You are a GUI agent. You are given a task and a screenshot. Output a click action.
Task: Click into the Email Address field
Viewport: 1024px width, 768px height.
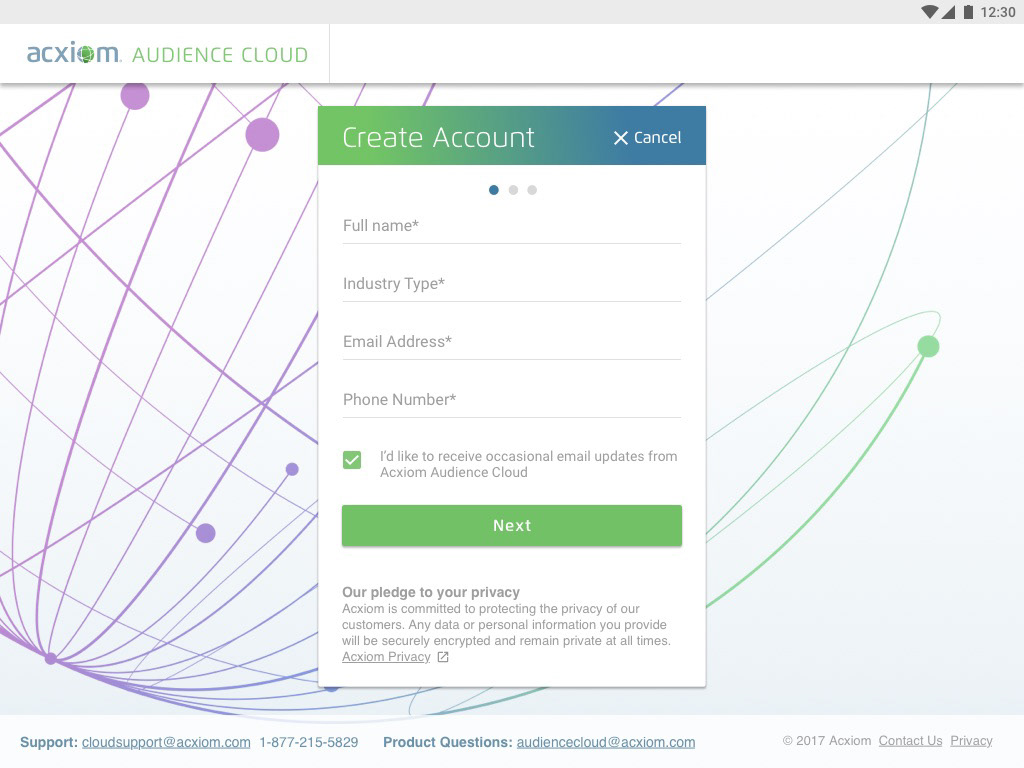(x=511, y=342)
